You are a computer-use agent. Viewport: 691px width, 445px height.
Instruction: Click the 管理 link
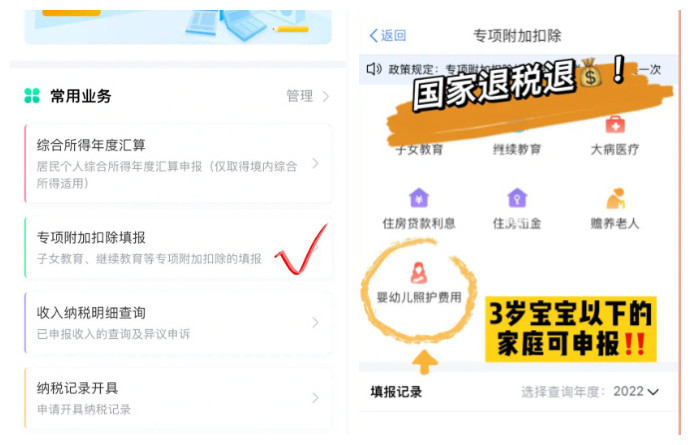(300, 96)
